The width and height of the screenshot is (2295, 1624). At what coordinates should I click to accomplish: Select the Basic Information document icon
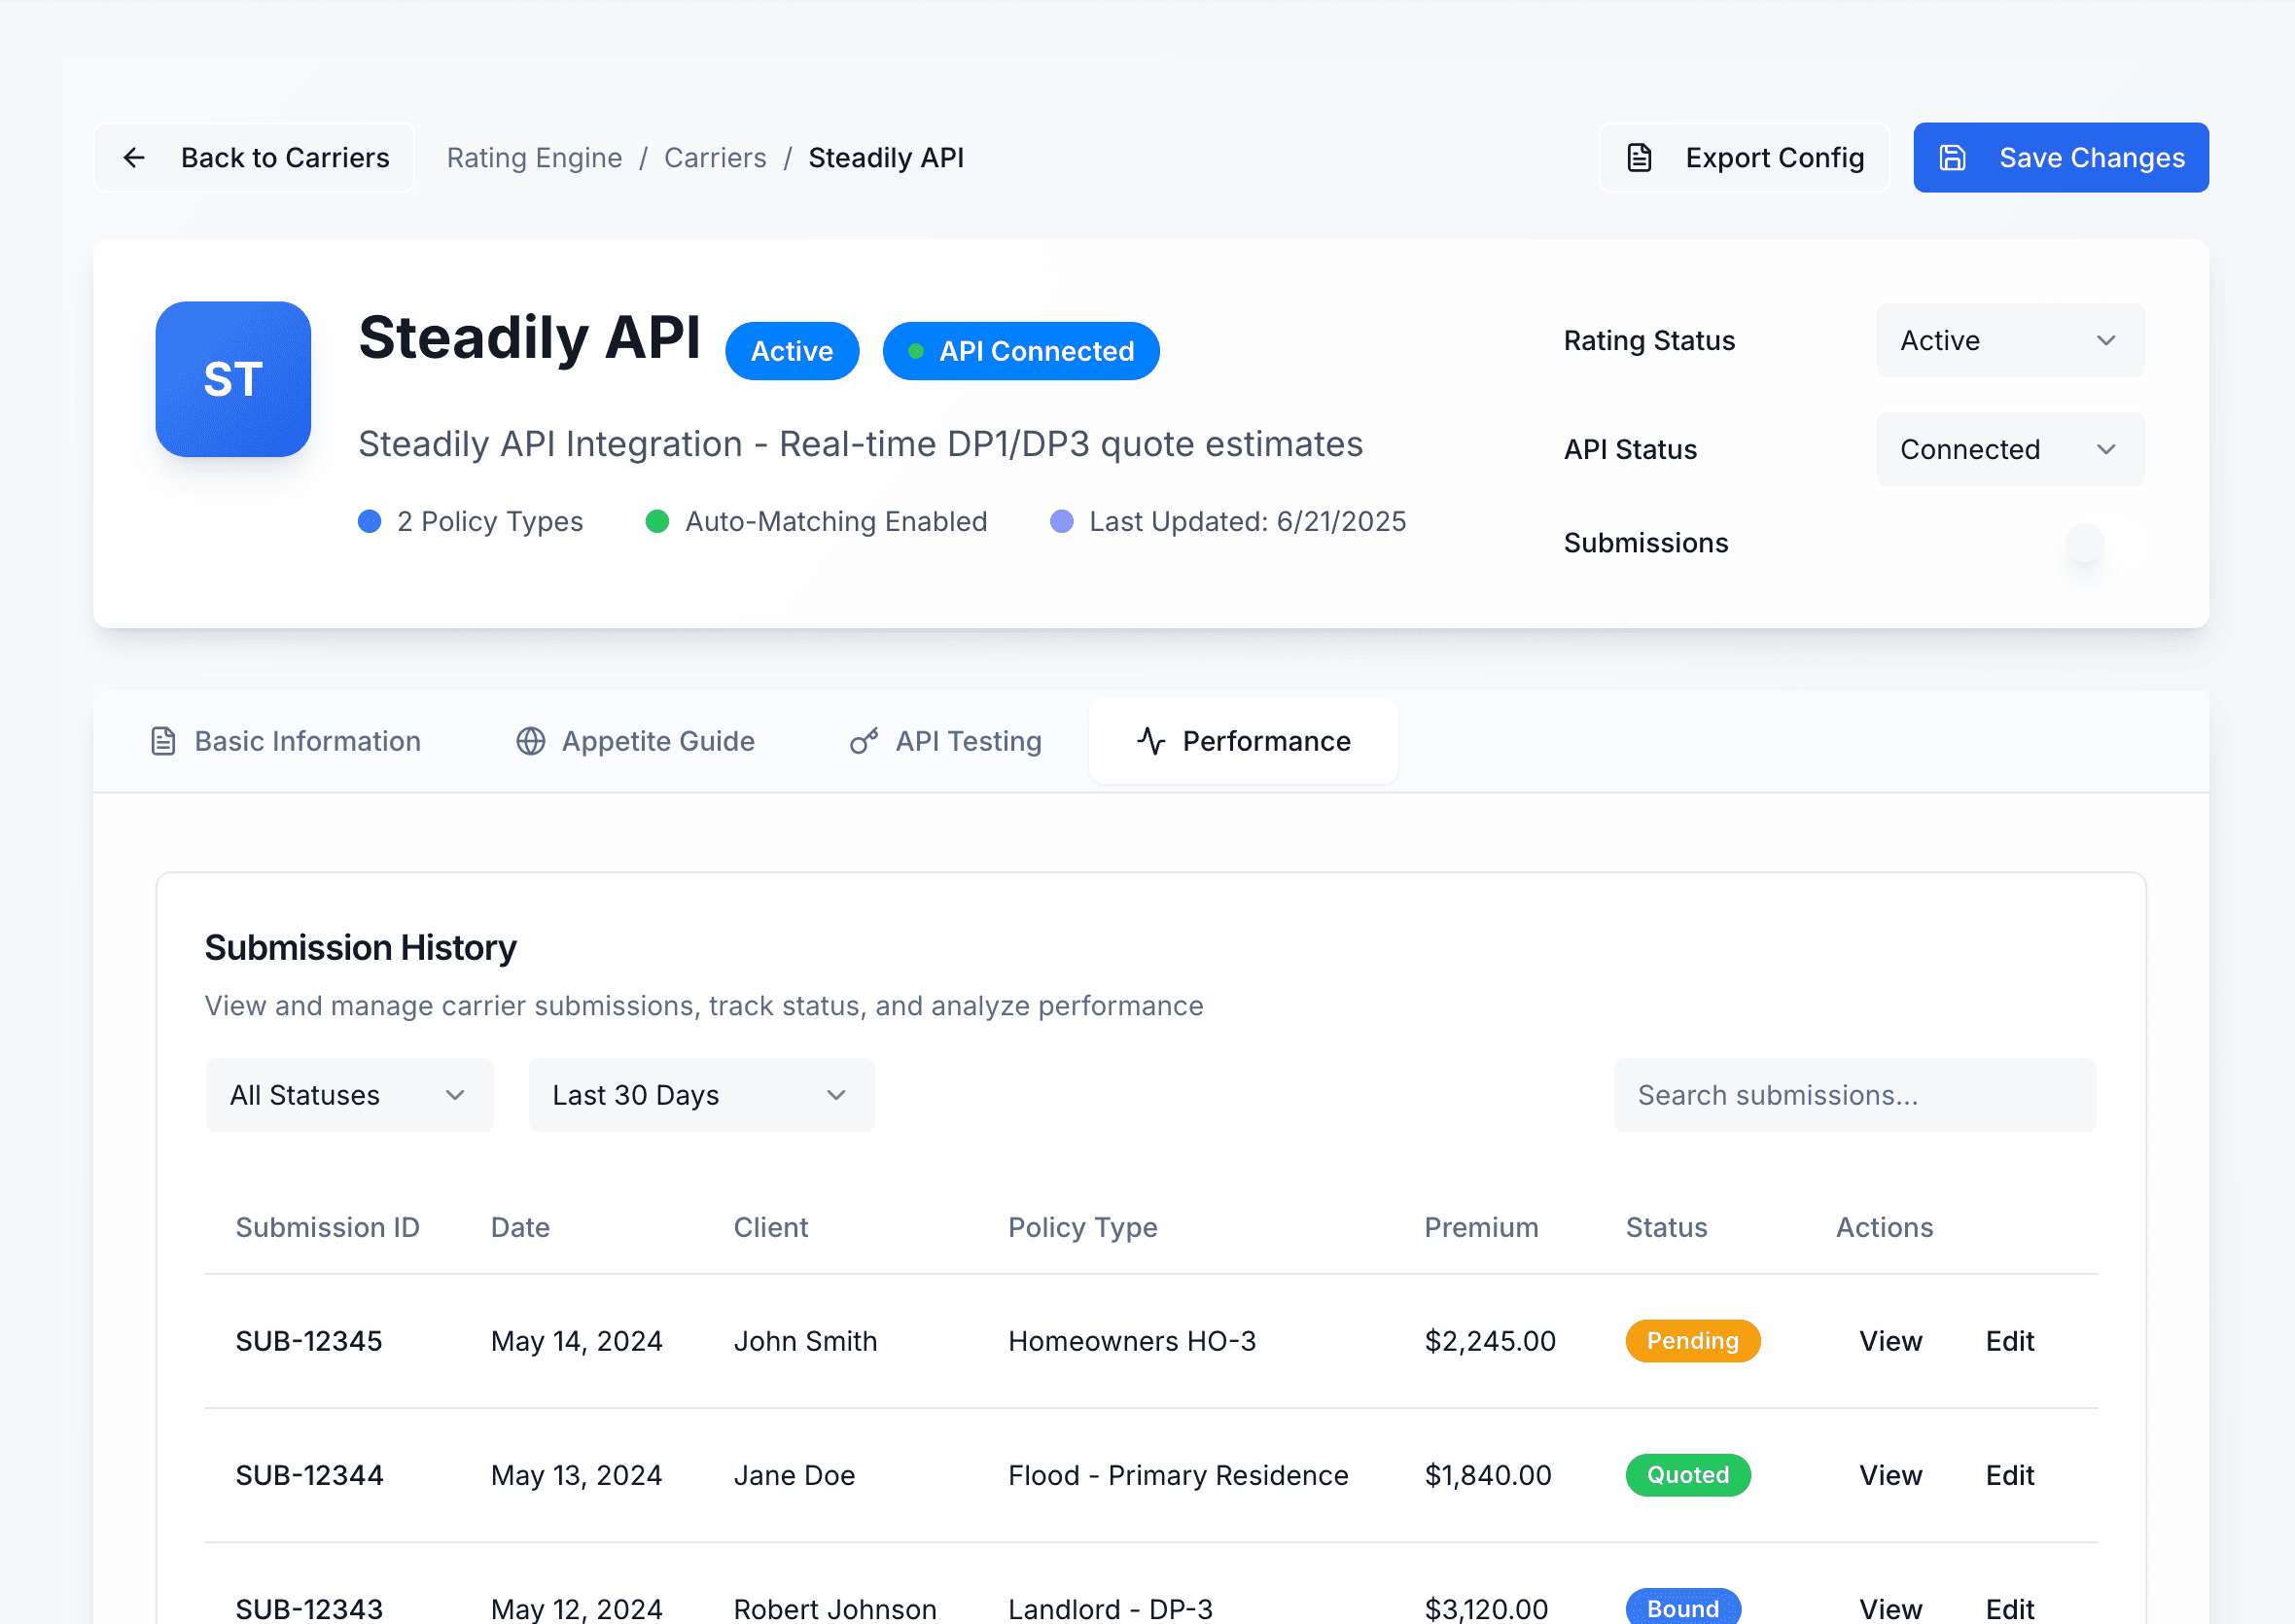click(x=163, y=741)
